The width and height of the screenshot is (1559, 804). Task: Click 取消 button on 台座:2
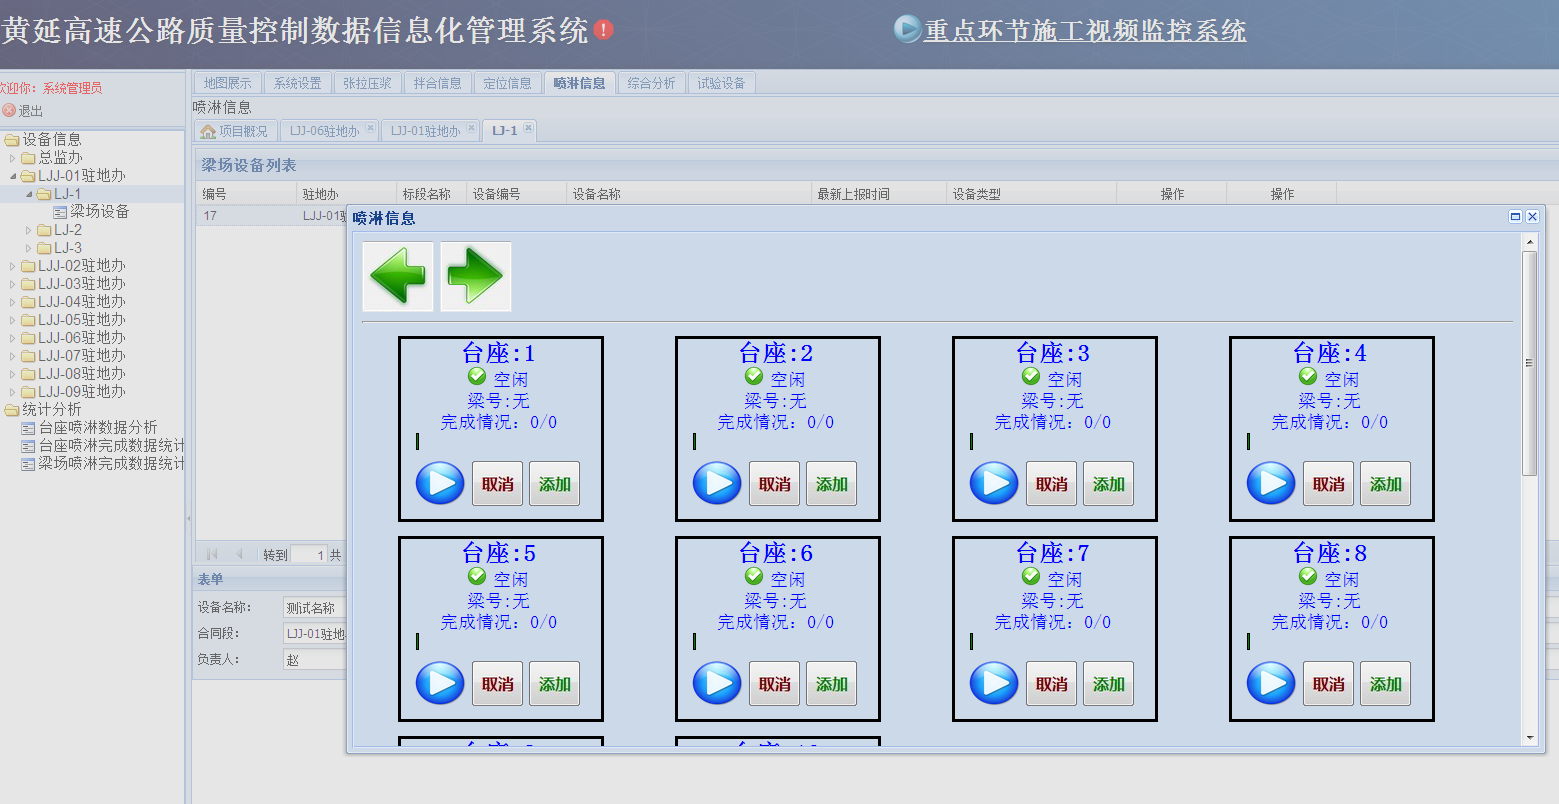coord(775,484)
